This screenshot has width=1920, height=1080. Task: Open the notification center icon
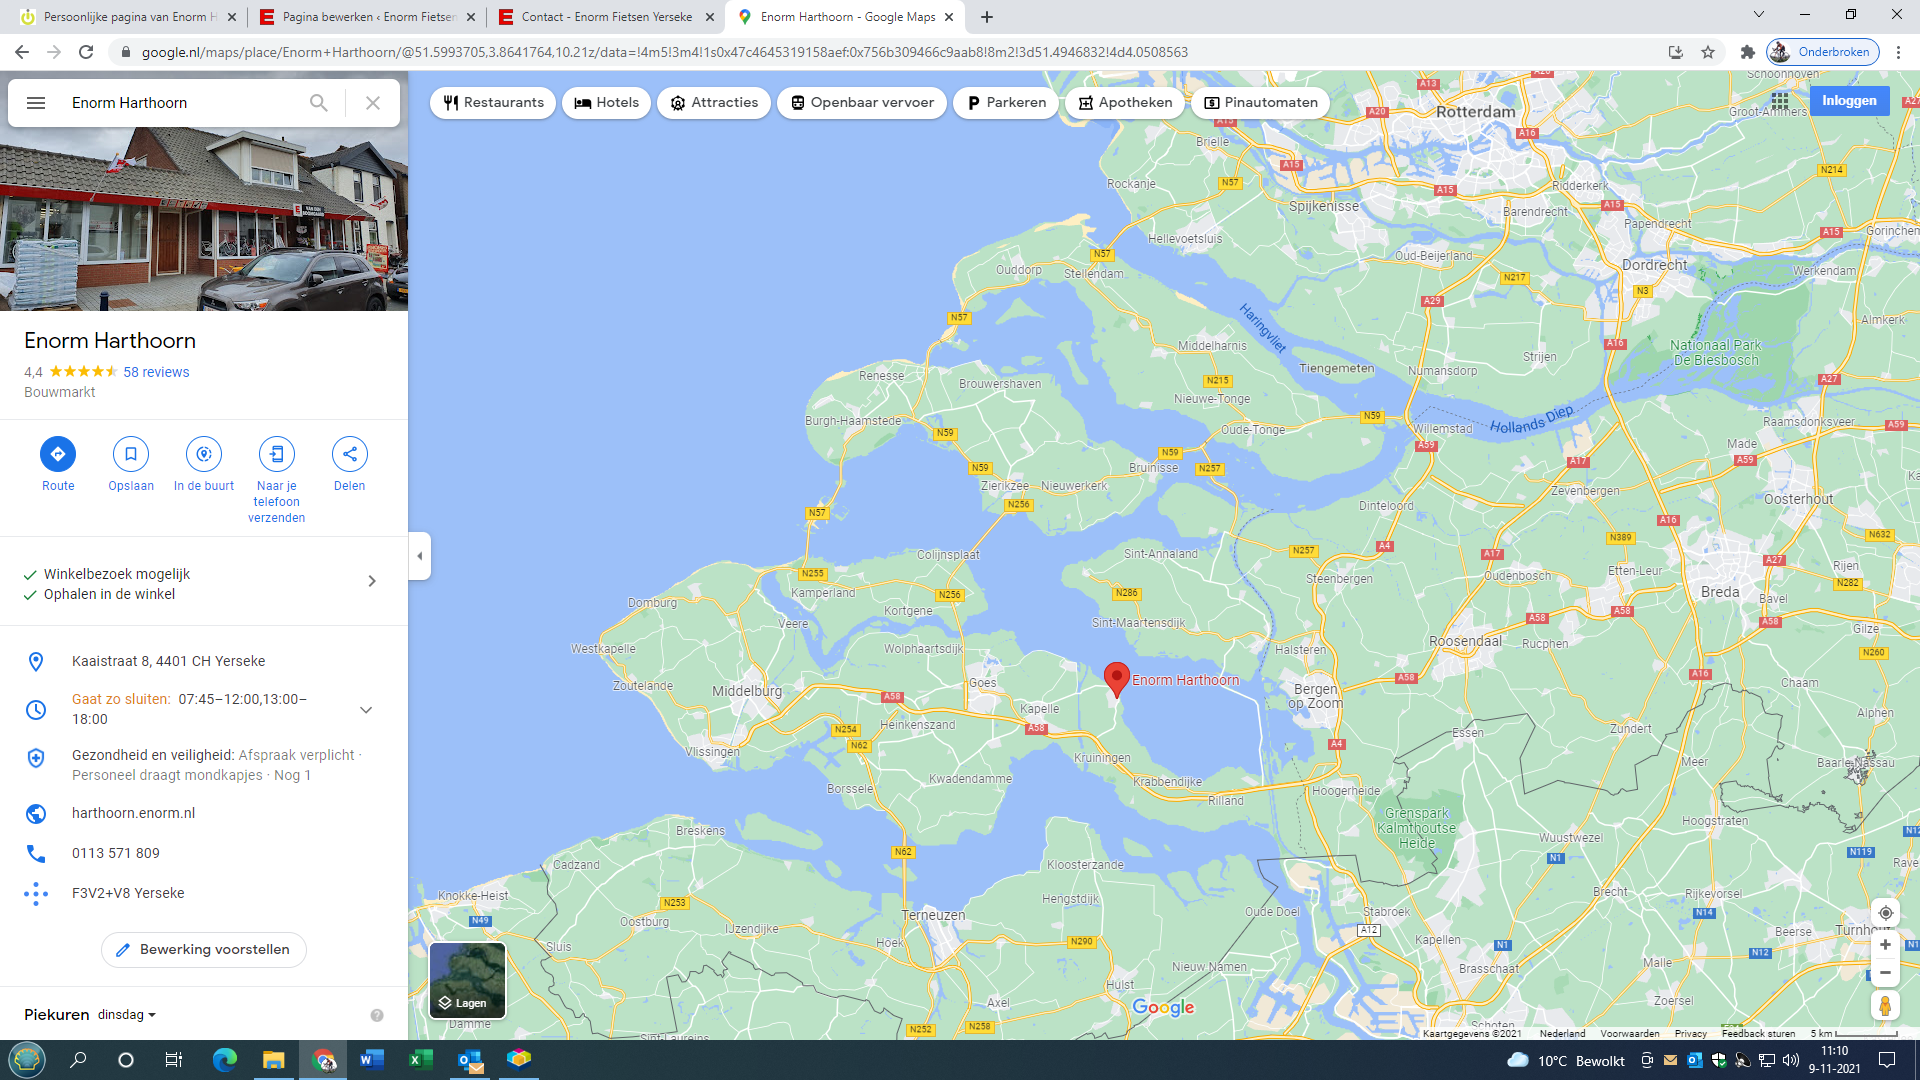coord(1887,1060)
